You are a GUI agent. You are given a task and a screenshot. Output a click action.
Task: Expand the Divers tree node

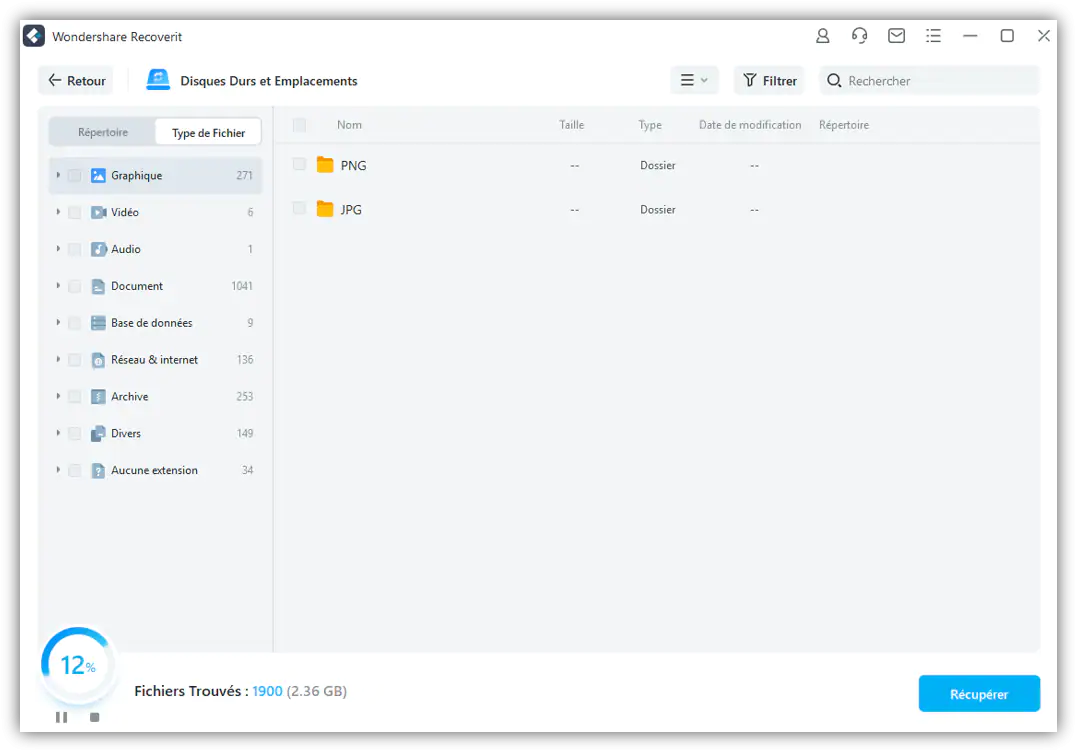(x=58, y=433)
